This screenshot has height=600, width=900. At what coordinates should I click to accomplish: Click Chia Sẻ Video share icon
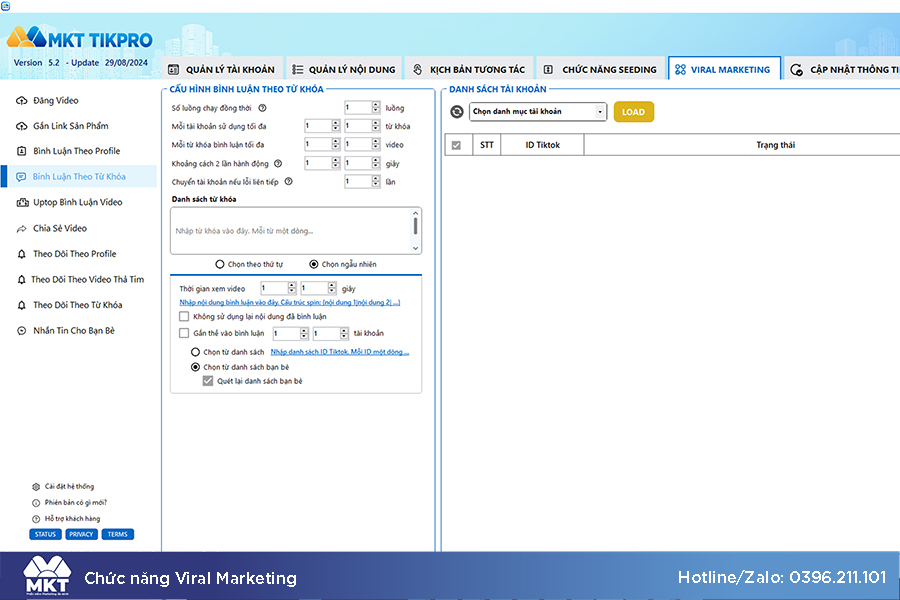pos(21,229)
